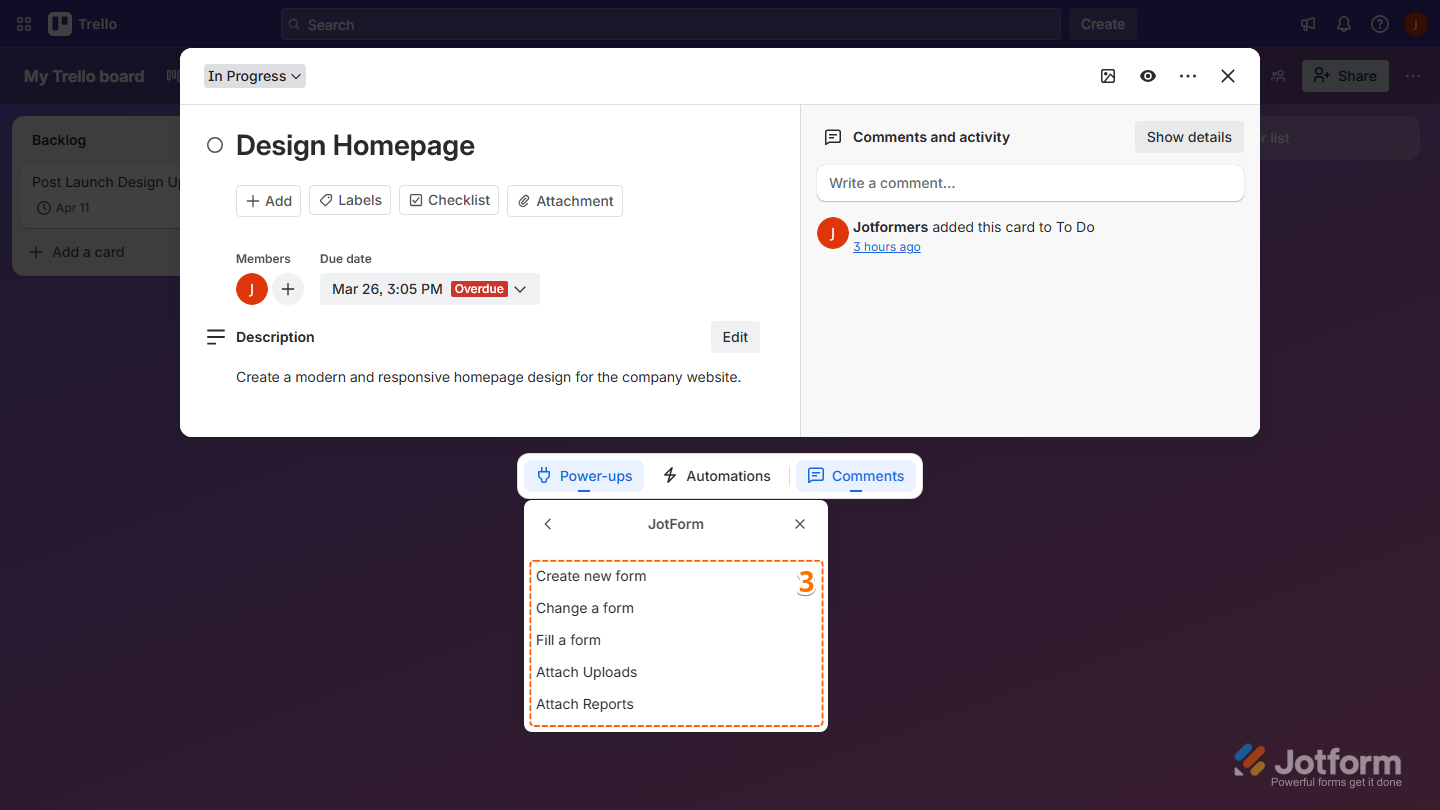
Task: Select Change a form
Action: pos(585,608)
